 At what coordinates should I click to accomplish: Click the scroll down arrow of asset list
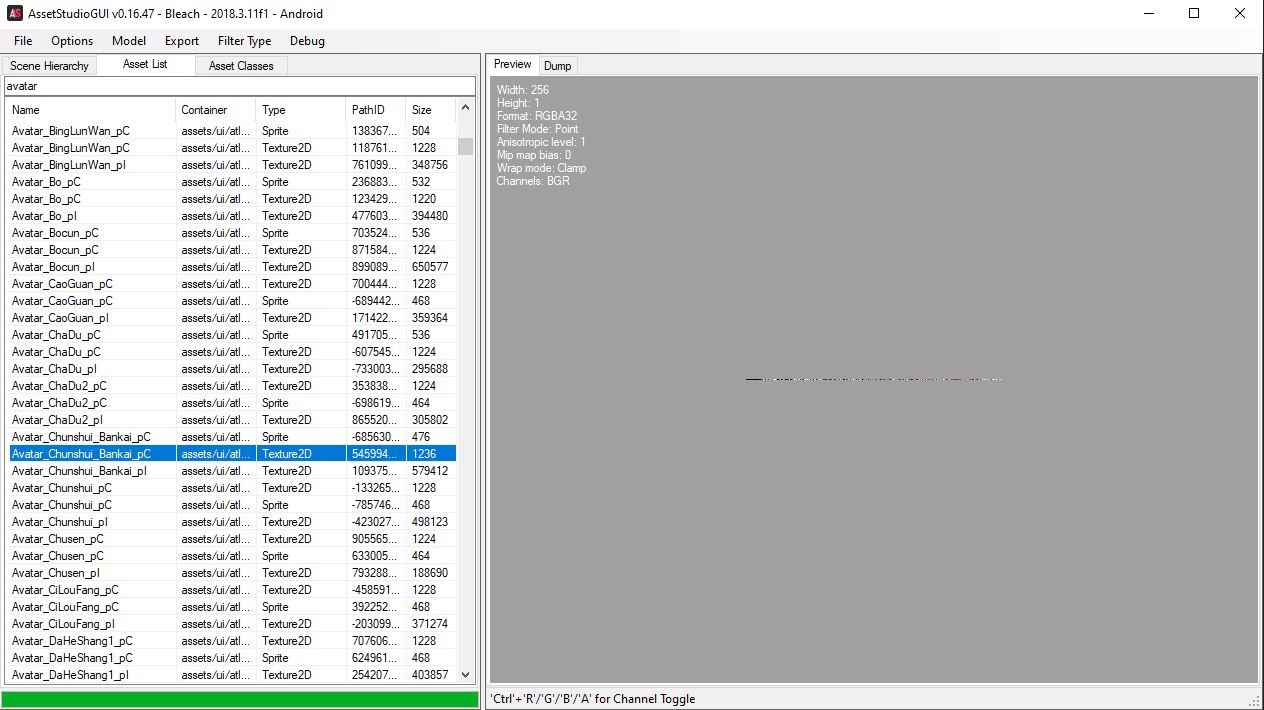pos(465,675)
